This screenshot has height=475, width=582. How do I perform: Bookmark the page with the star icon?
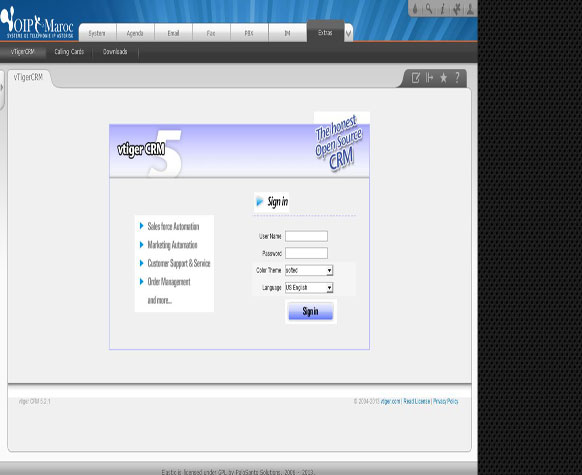click(x=443, y=78)
